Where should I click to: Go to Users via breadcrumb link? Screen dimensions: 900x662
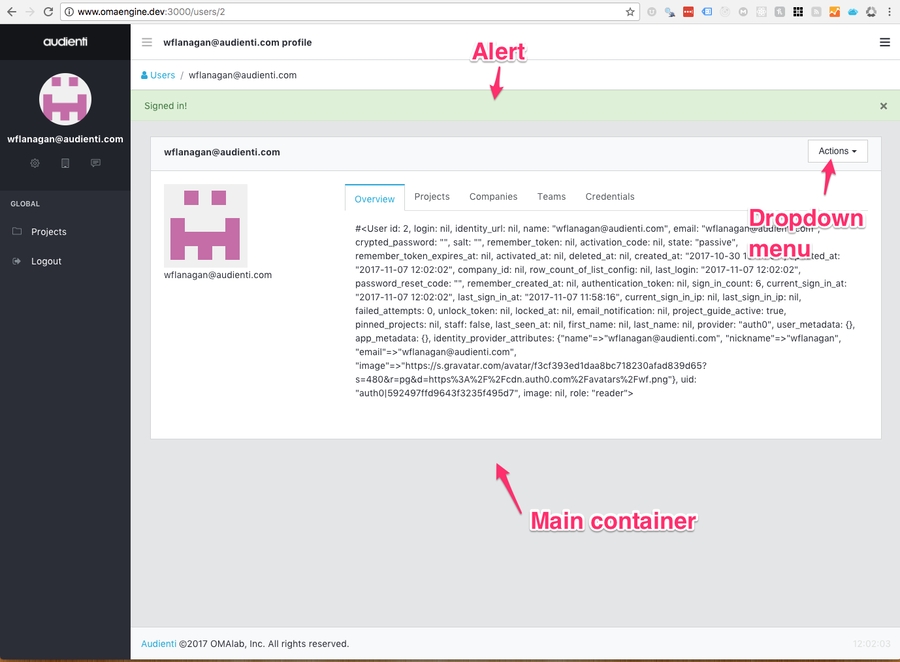pos(162,75)
